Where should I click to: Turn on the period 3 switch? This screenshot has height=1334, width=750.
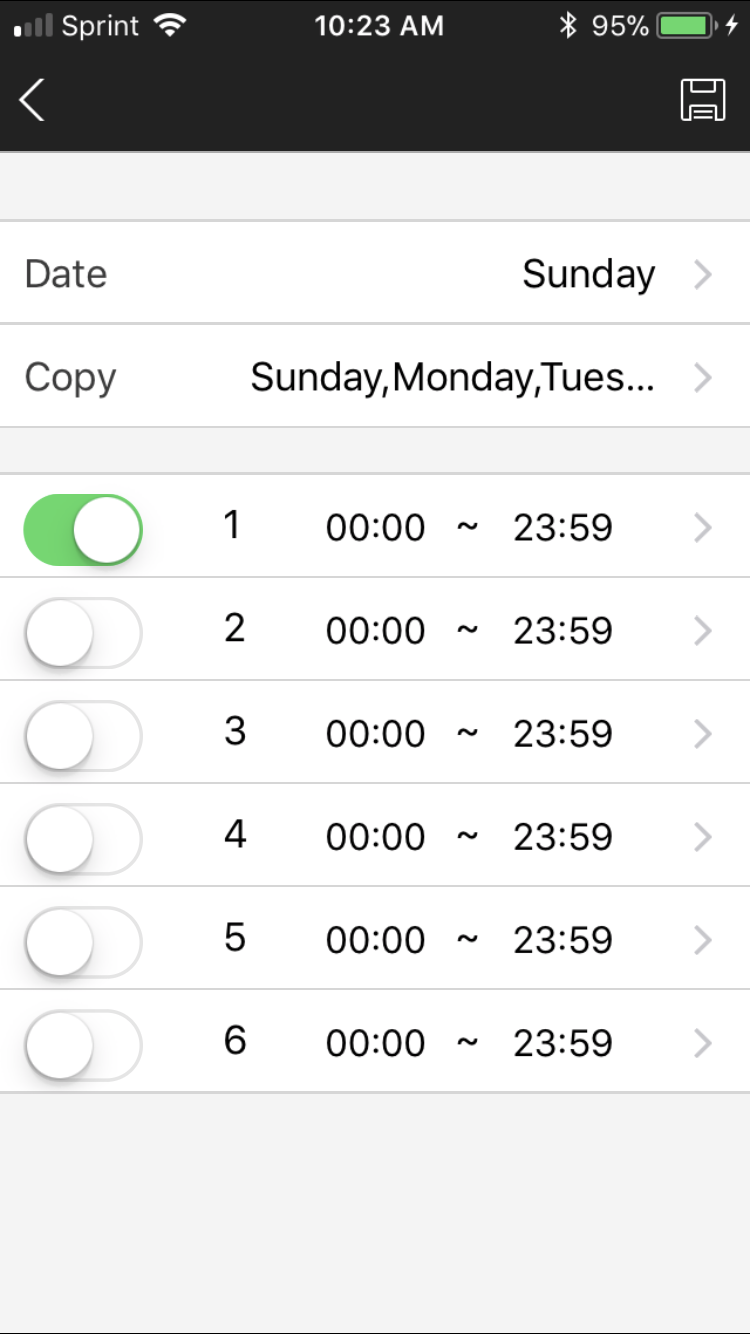83,735
